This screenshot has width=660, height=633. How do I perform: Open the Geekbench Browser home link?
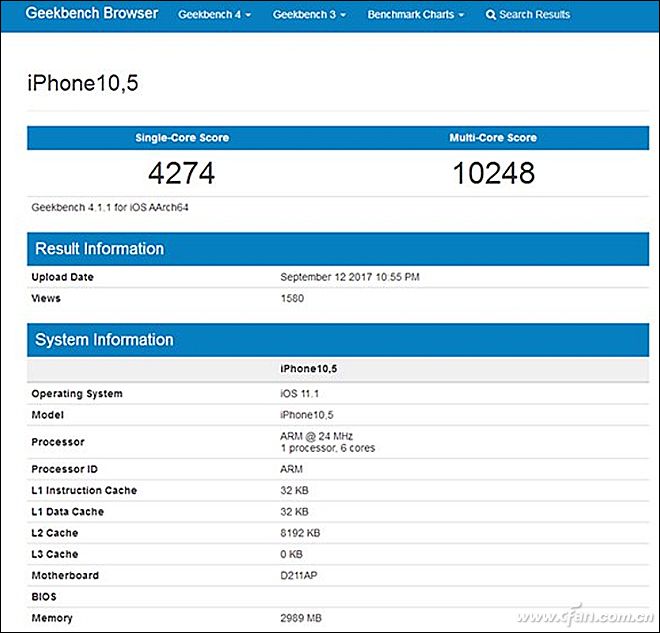point(92,13)
